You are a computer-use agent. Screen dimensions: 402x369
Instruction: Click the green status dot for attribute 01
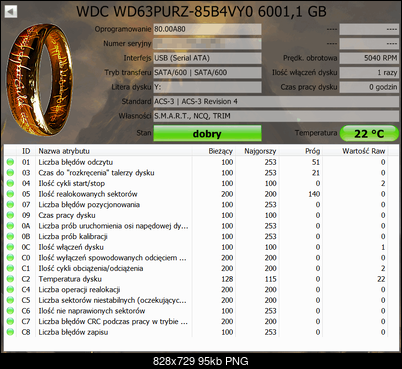point(10,162)
